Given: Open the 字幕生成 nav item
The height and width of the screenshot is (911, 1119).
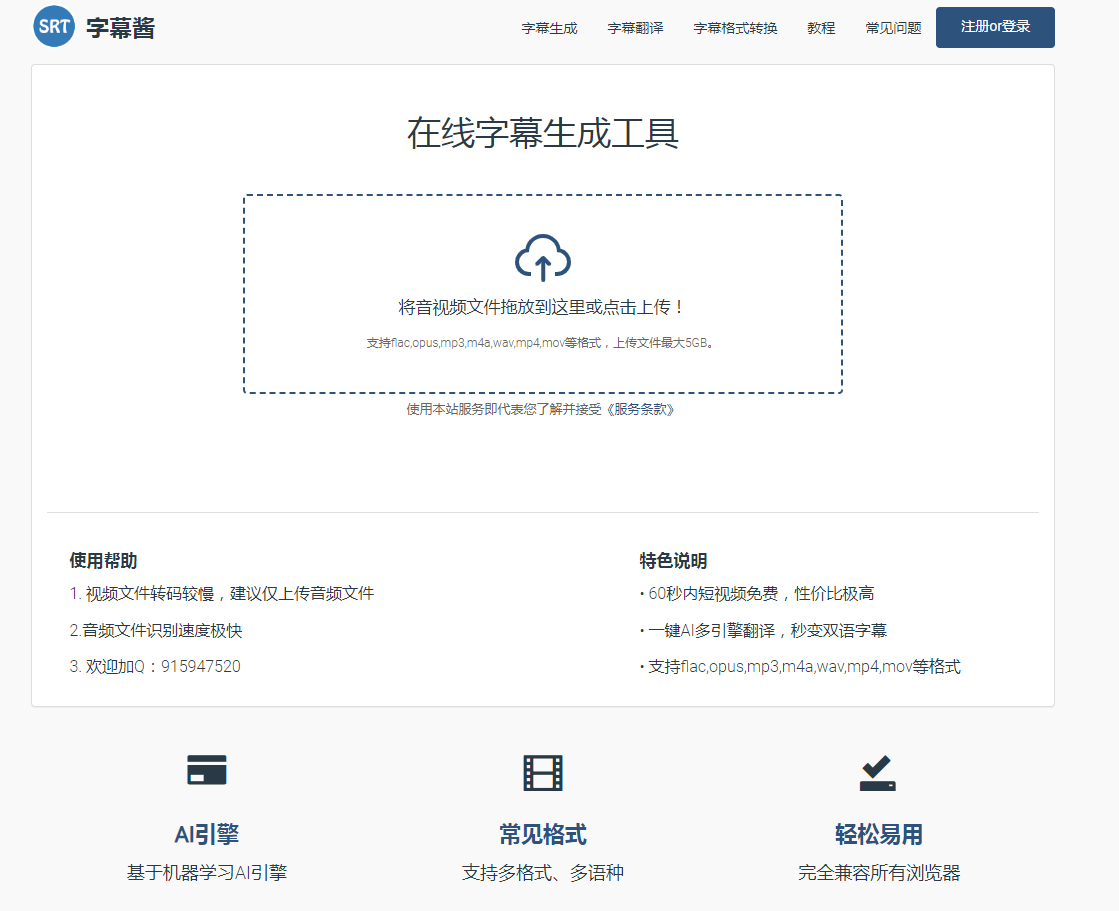Looking at the screenshot, I should (549, 28).
